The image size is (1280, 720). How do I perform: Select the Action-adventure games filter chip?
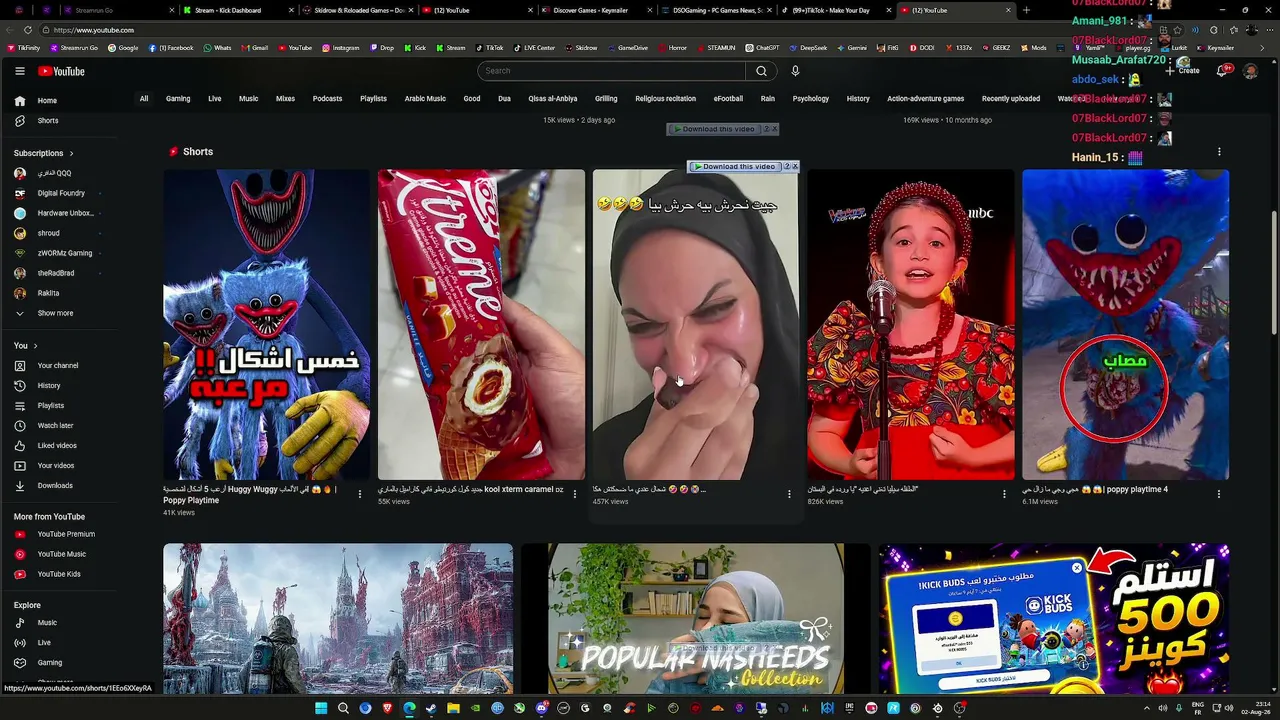(x=925, y=99)
